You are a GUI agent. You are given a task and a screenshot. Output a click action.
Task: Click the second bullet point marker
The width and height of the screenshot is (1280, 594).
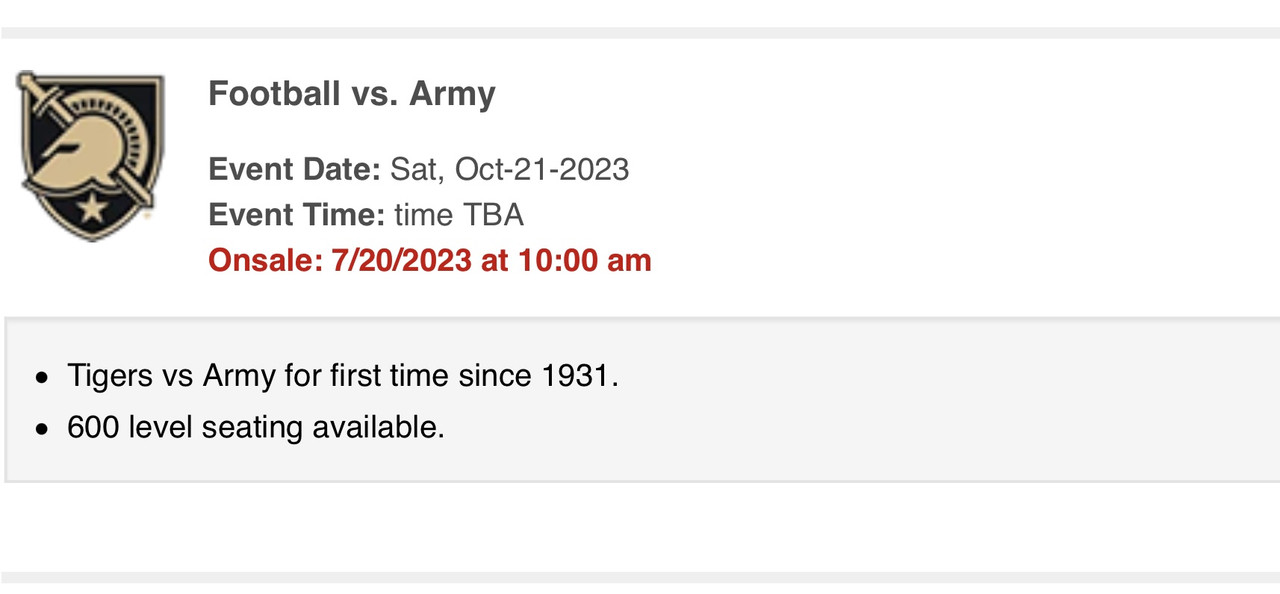[41, 429]
